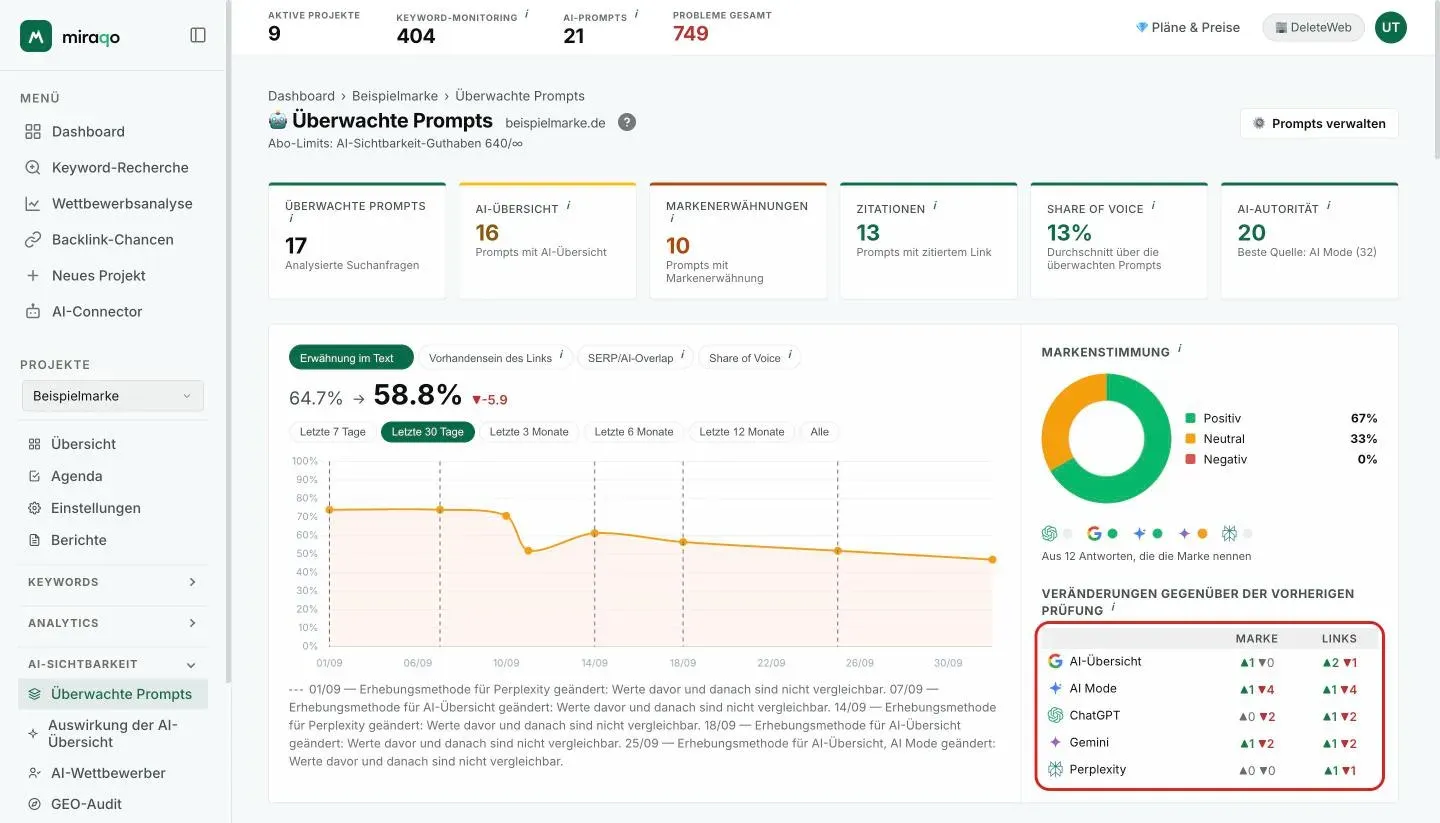Select the Letzte 7 Tage range
Viewport: 1440px width, 823px height.
333,432
